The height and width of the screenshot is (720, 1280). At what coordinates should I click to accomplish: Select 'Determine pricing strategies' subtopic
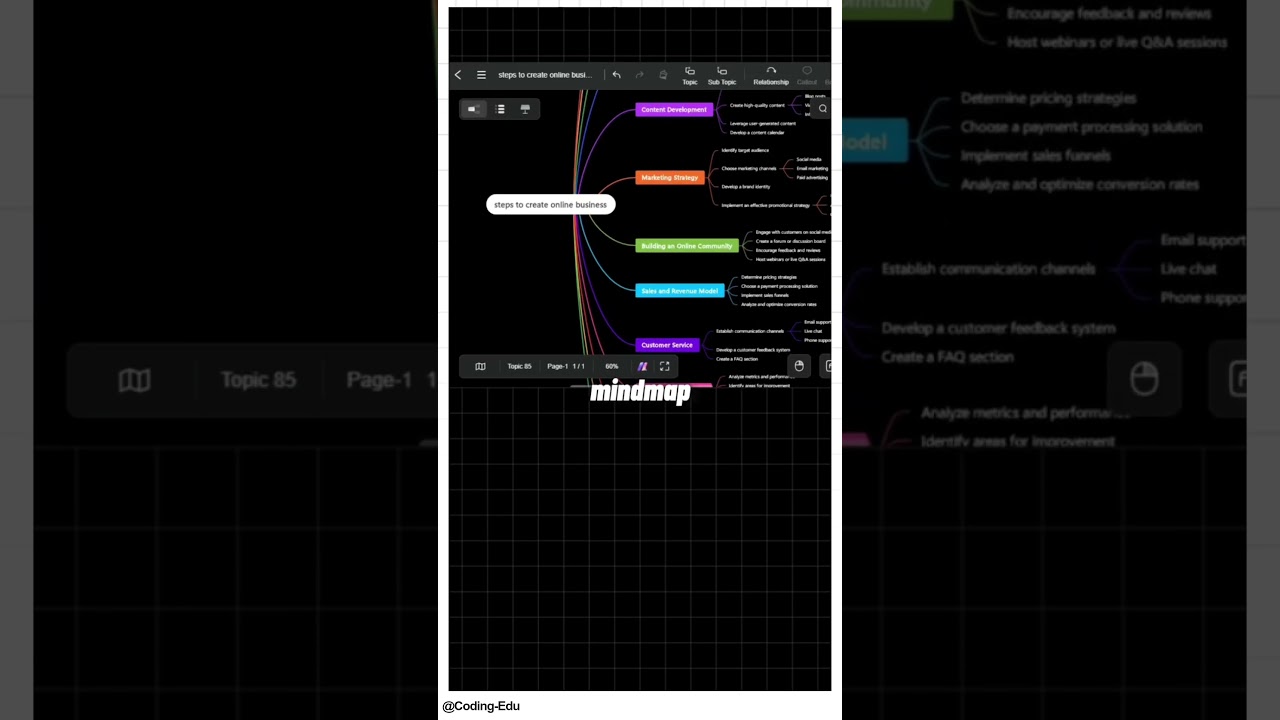(769, 277)
